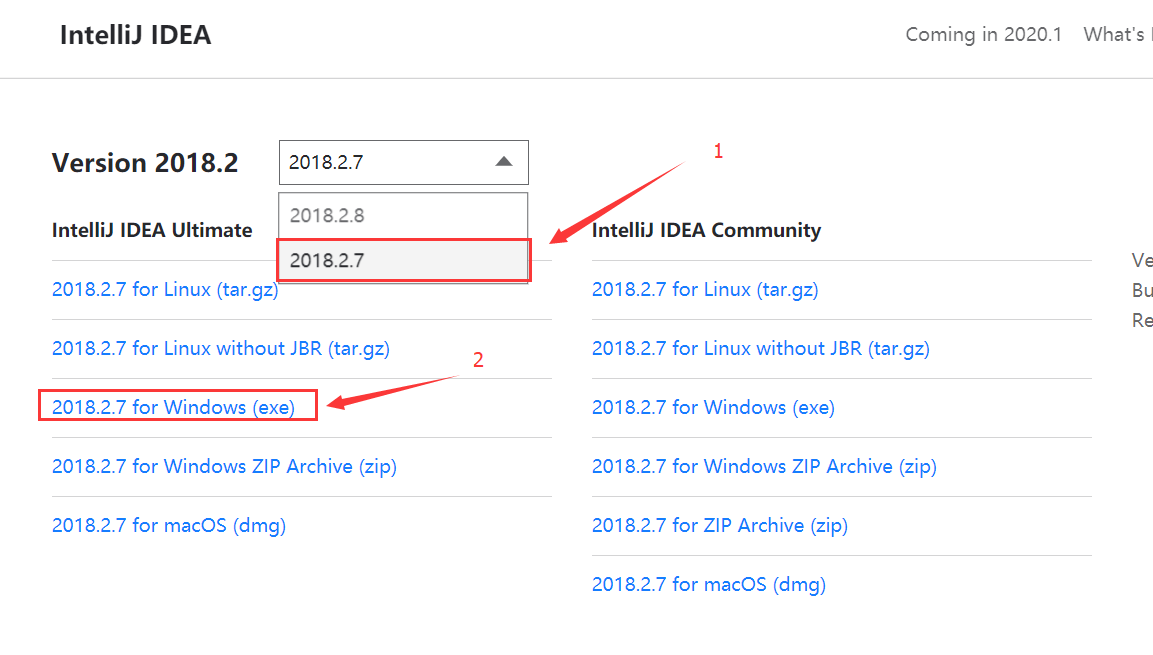Open the IntelliJ IDEA home link
1153x655 pixels.
coord(135,35)
